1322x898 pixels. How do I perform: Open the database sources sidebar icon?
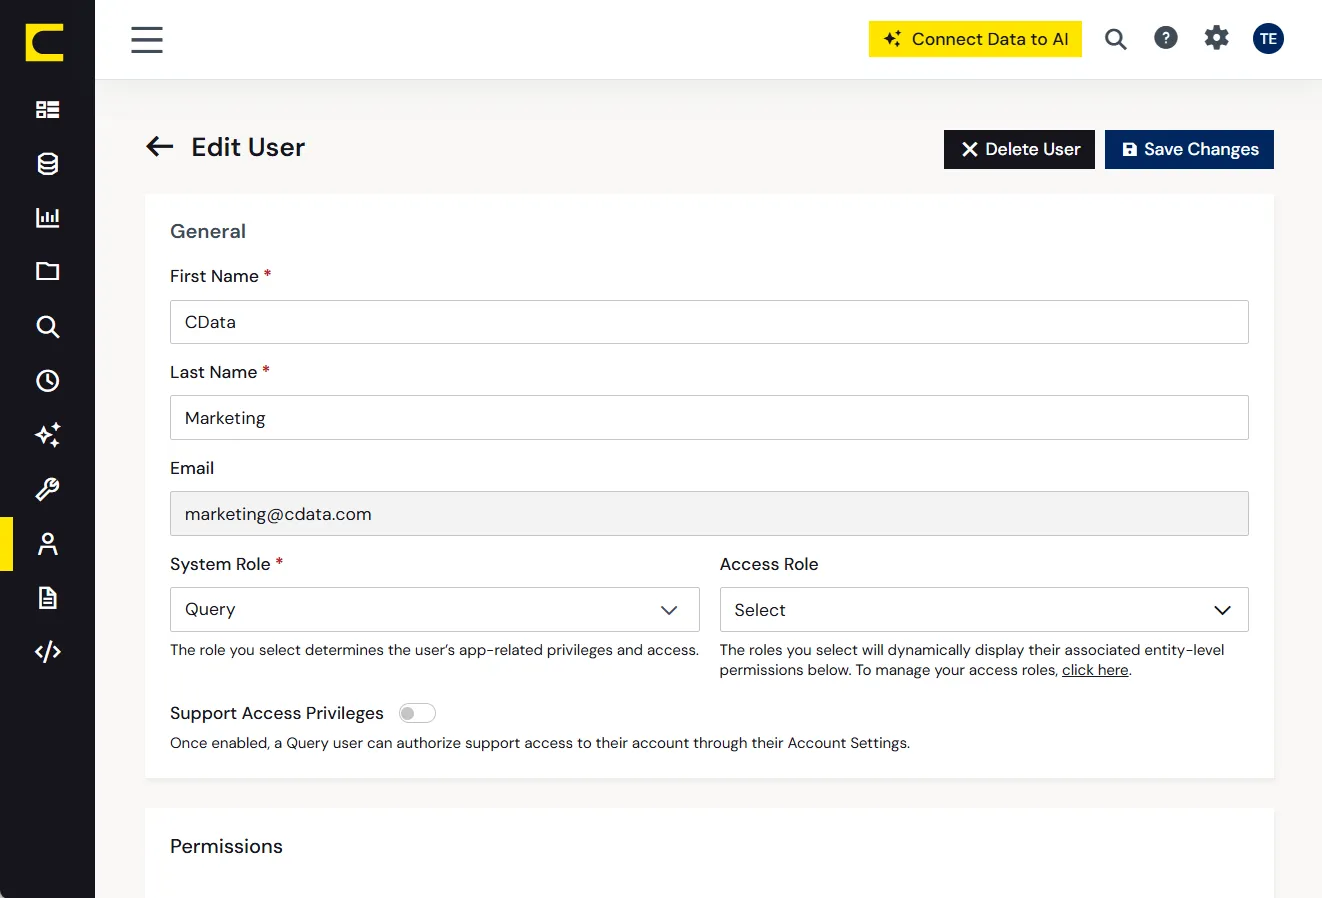tap(47, 164)
